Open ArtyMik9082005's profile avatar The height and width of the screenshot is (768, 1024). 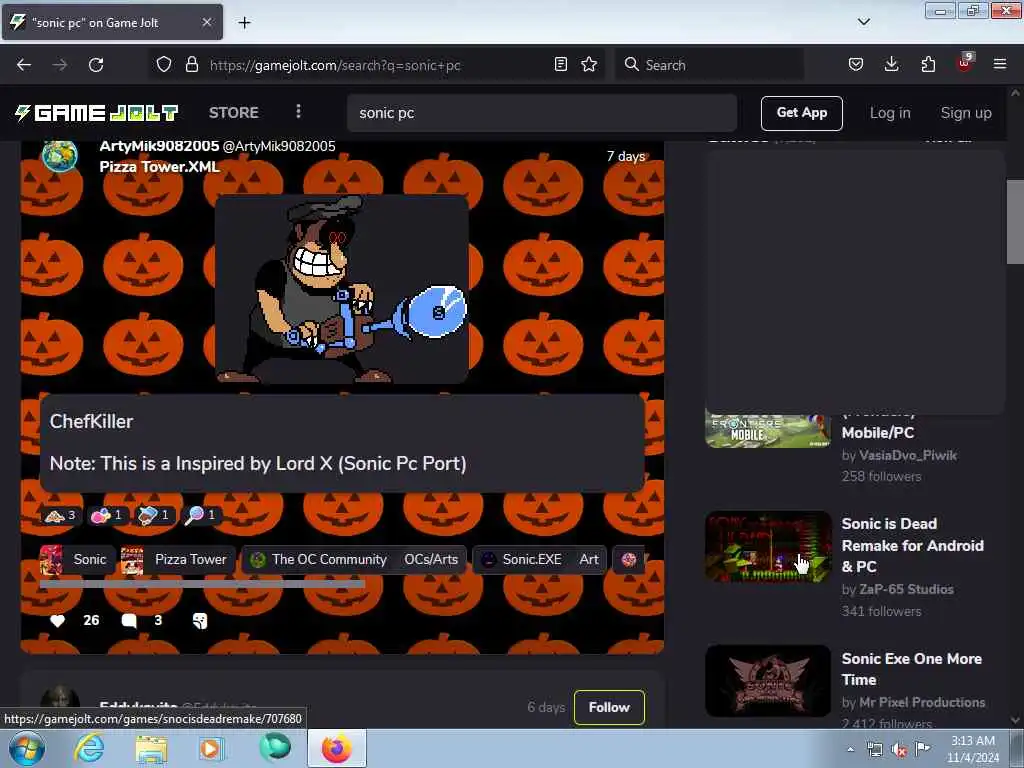pos(59,157)
